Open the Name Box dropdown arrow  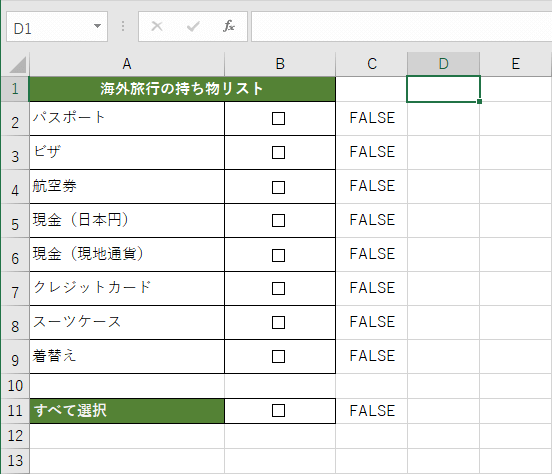pyautogui.click(x=98, y=26)
